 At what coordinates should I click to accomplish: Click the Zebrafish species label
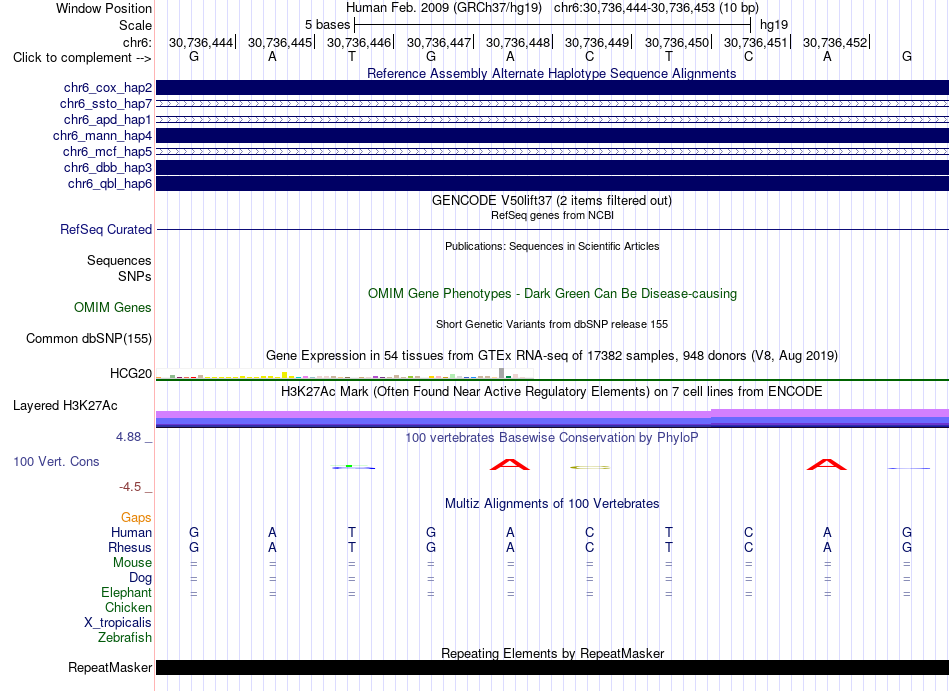125,638
